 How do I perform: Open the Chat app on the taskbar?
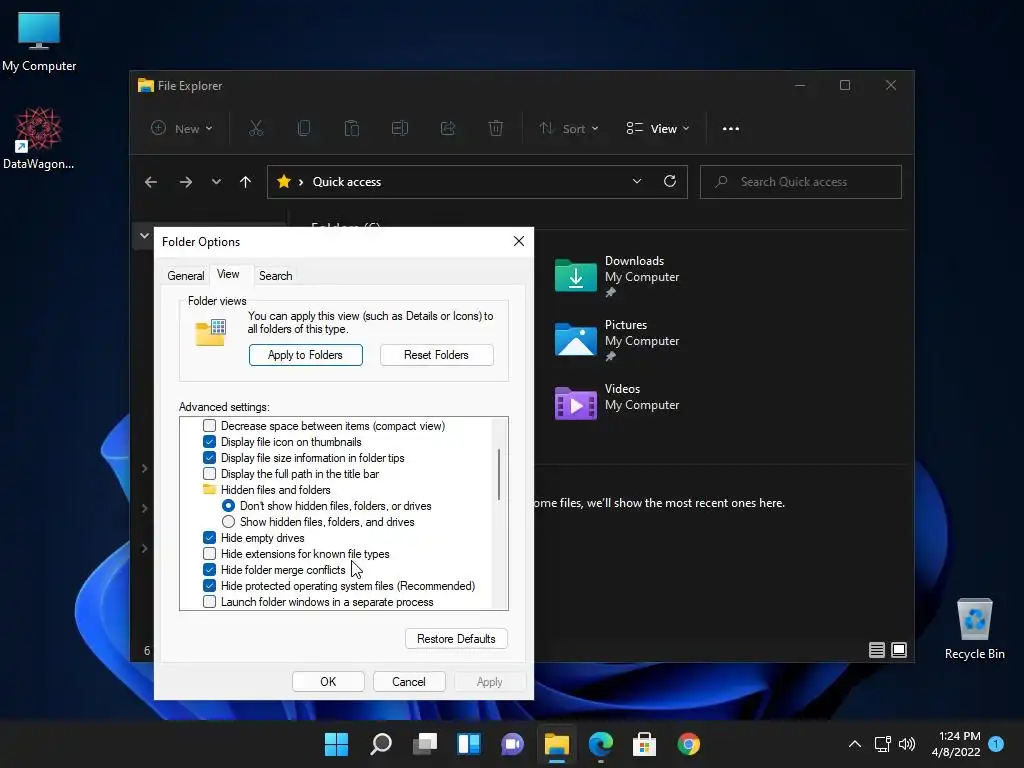pyautogui.click(x=513, y=744)
